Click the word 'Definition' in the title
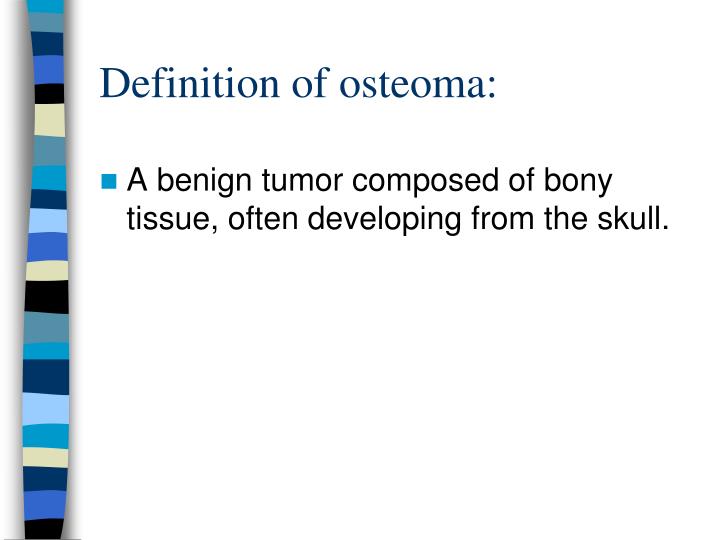The image size is (720, 540). tap(189, 83)
